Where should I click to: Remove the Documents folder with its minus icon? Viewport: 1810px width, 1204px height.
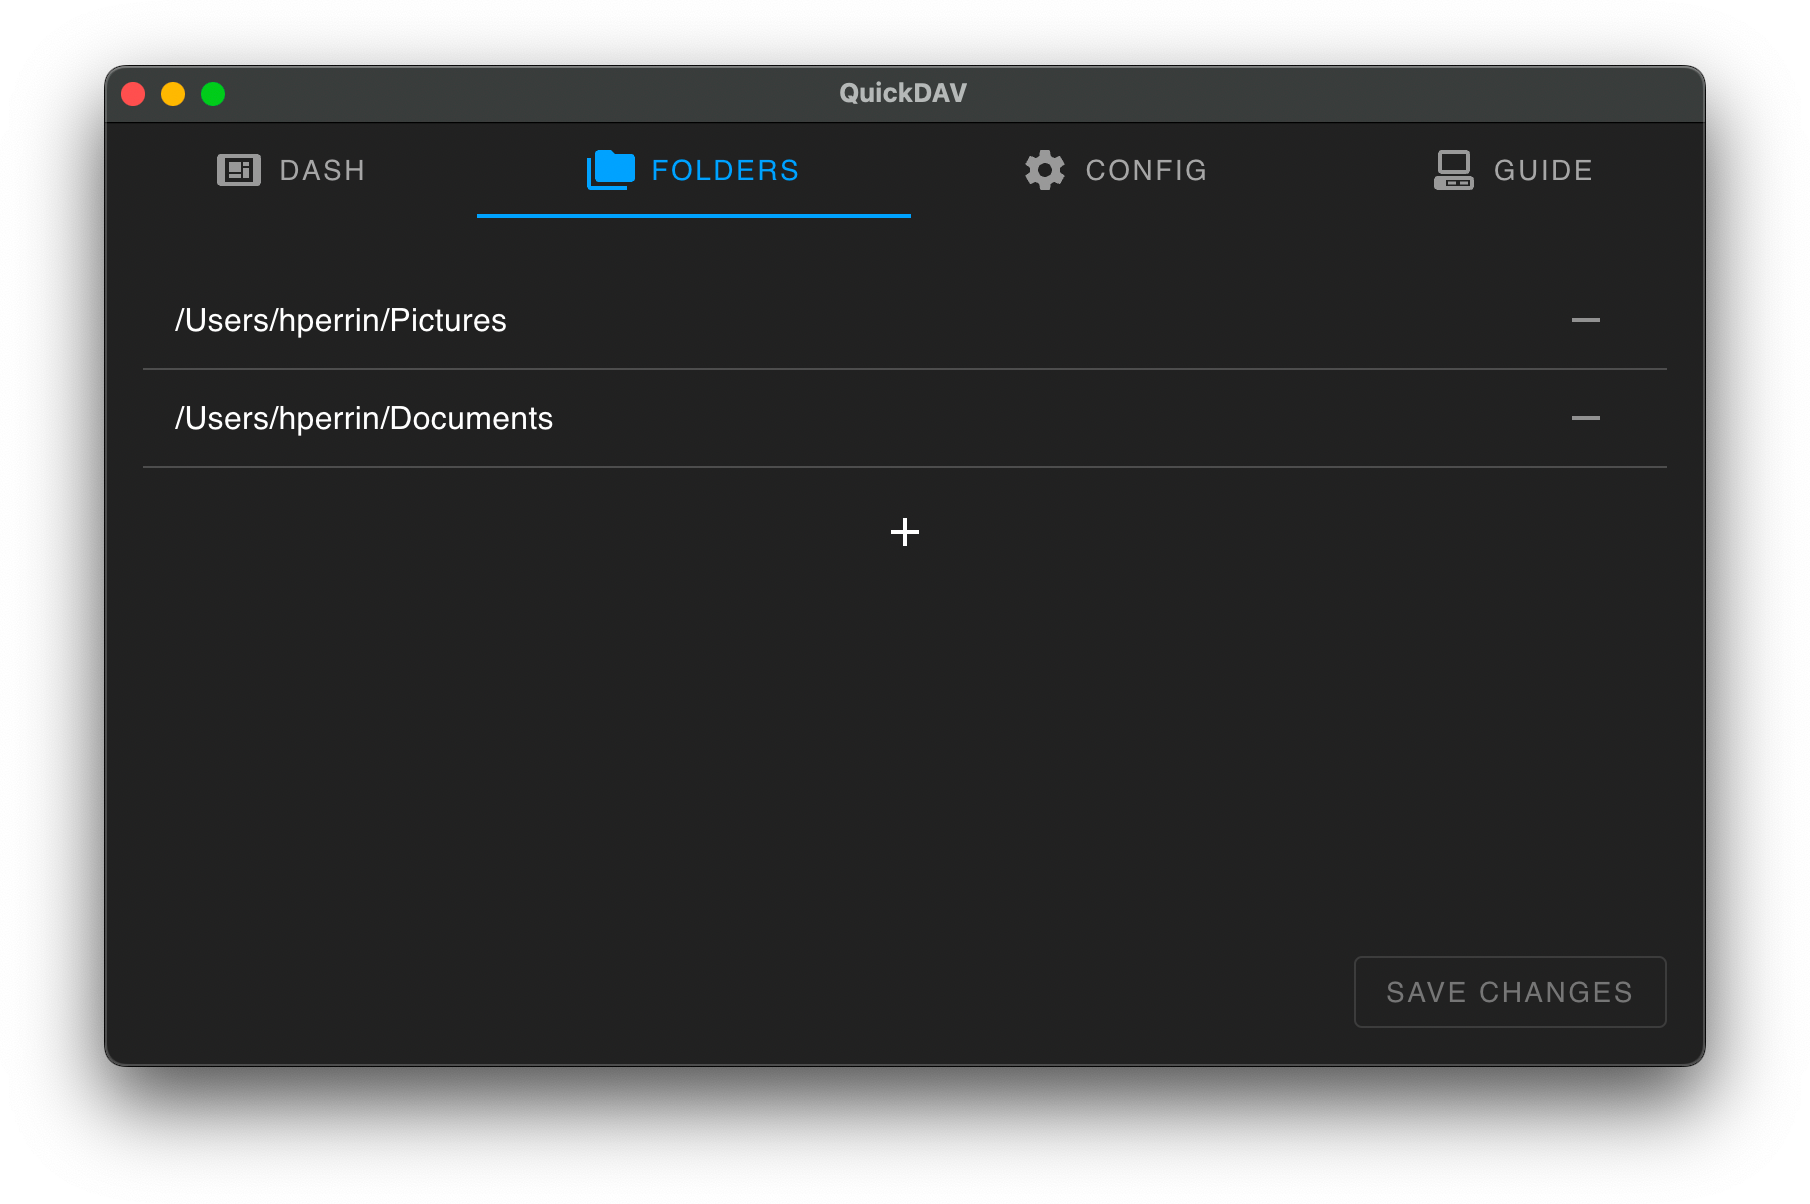pyautogui.click(x=1586, y=418)
